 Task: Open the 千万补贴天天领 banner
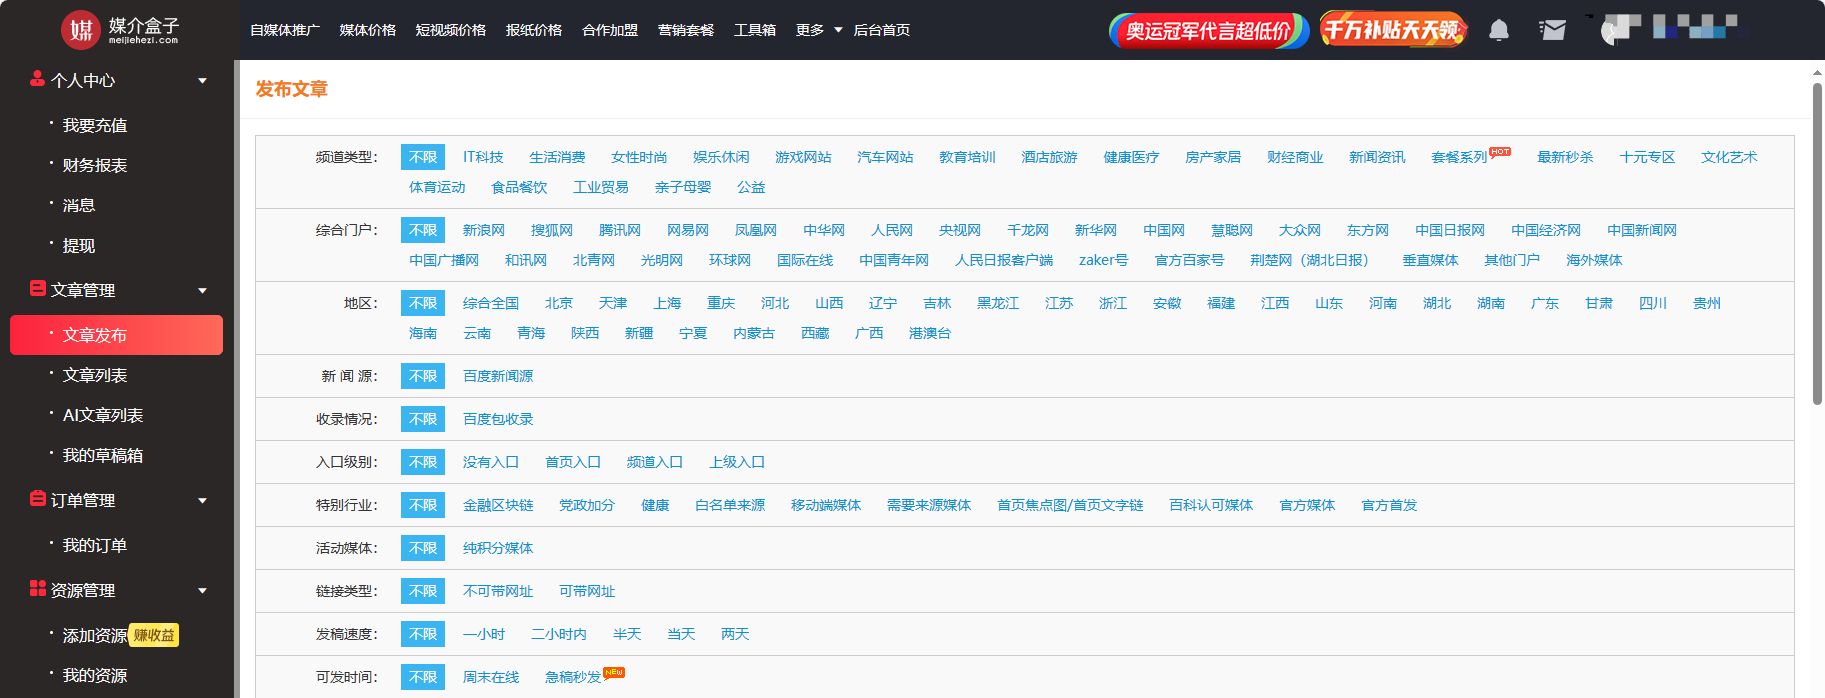point(1393,30)
